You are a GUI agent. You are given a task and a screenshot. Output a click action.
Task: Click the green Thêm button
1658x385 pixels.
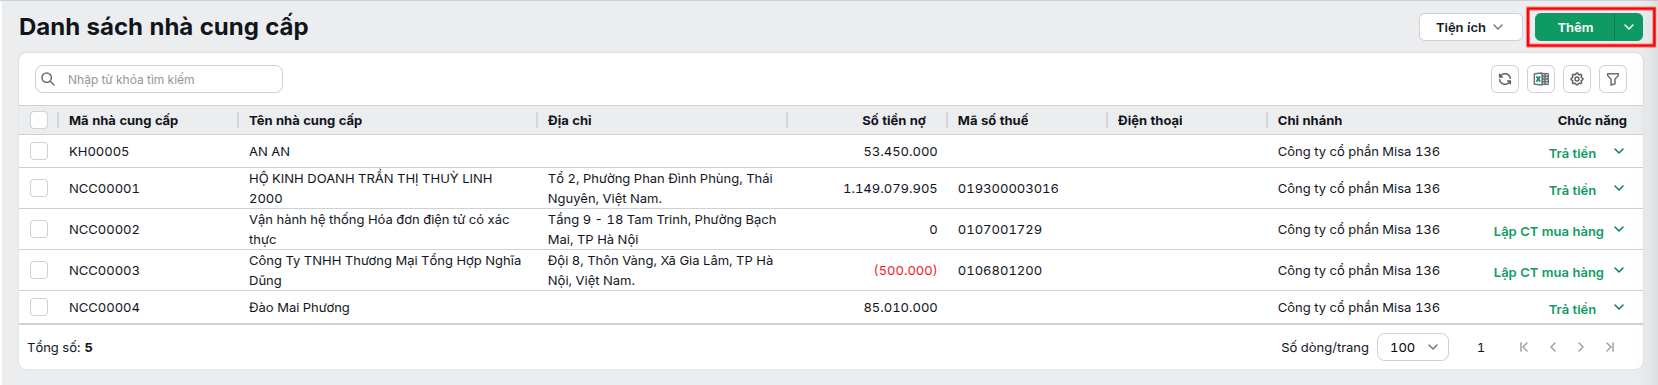point(1575,27)
